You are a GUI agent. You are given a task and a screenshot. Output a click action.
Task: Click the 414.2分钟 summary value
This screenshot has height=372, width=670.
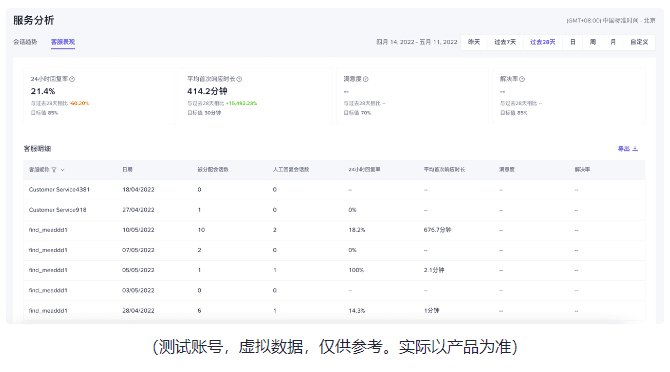tap(207, 91)
